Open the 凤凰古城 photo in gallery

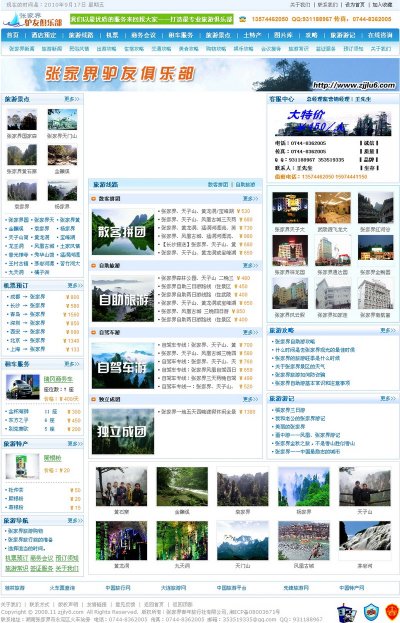coord(303,541)
